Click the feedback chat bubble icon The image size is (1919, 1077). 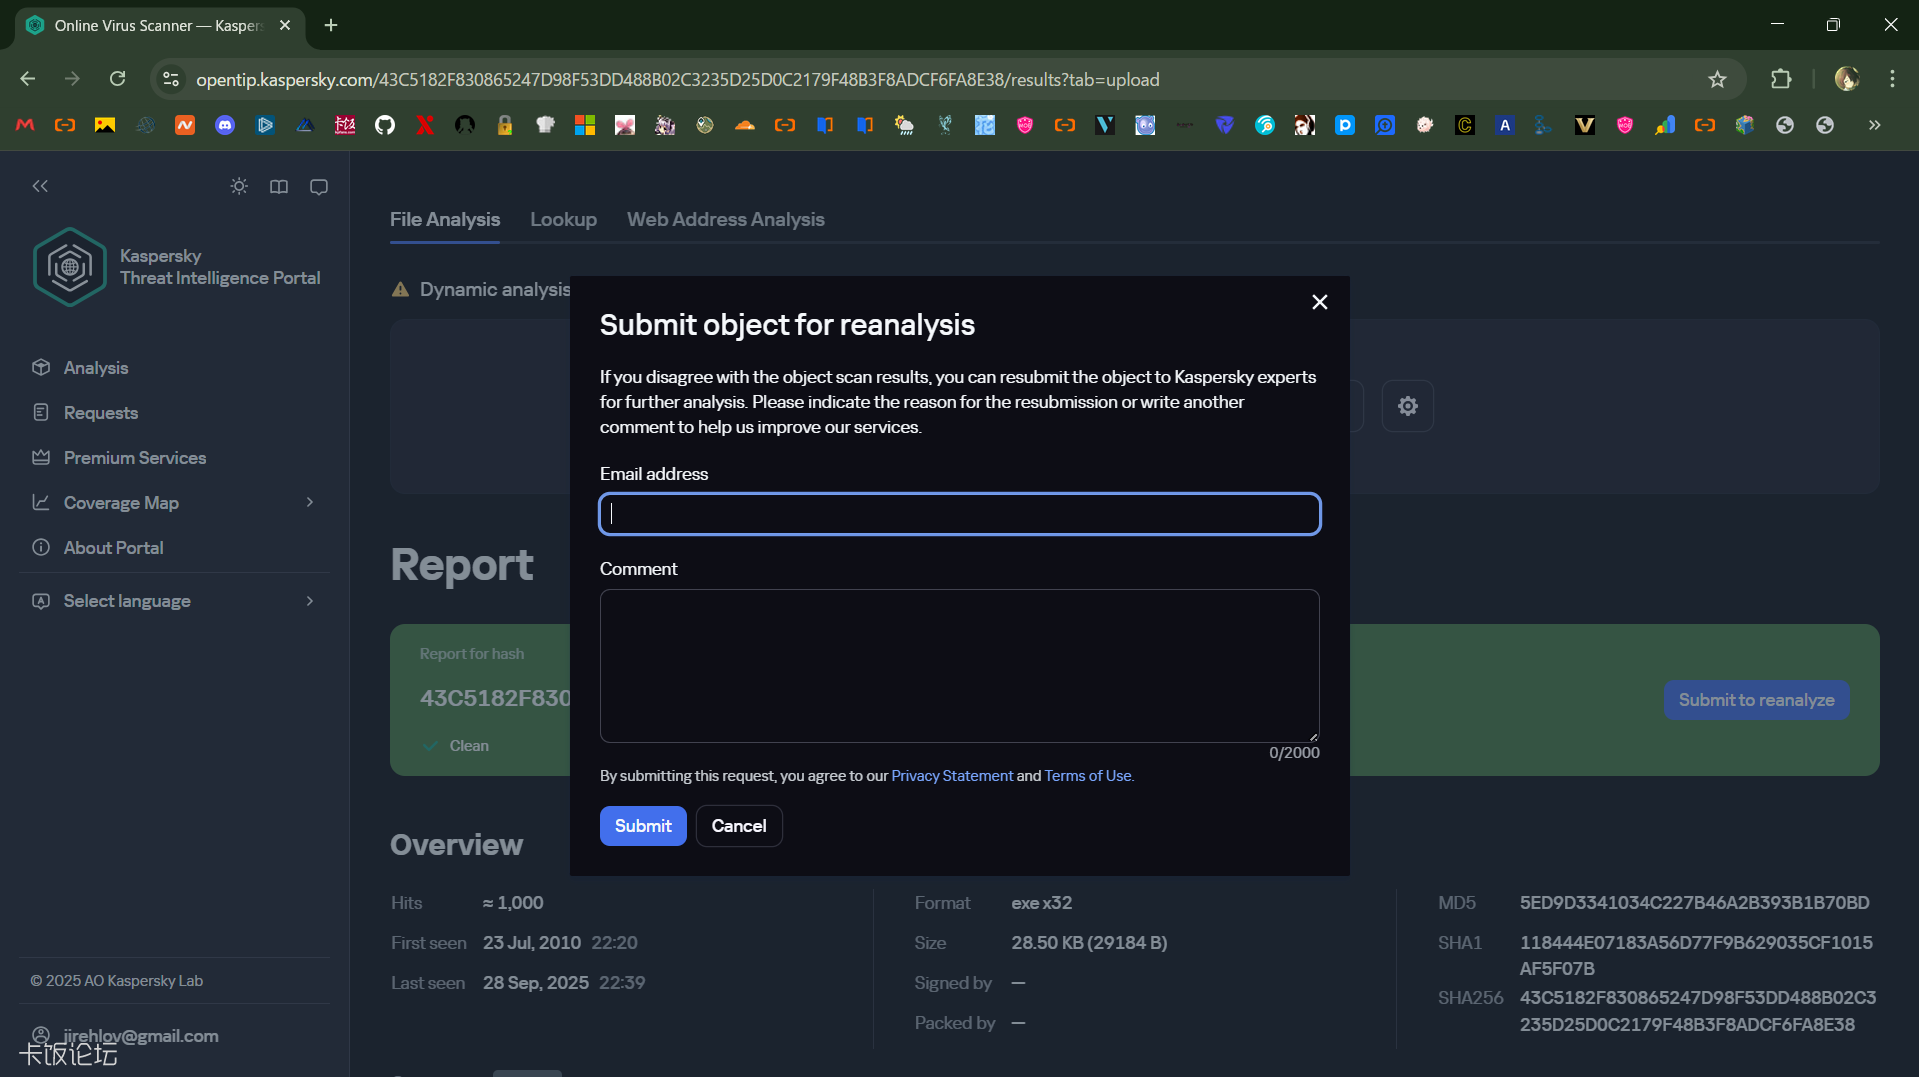point(319,187)
